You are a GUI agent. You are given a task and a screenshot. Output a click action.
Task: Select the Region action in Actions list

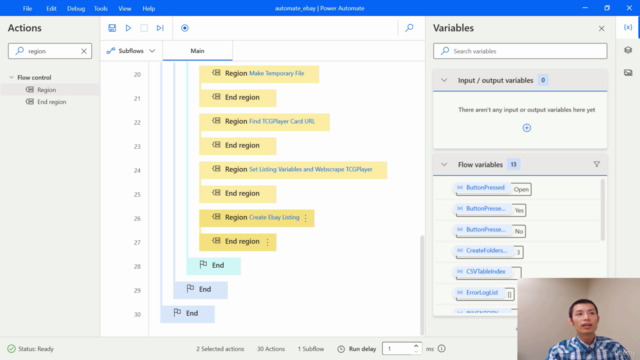47,90
